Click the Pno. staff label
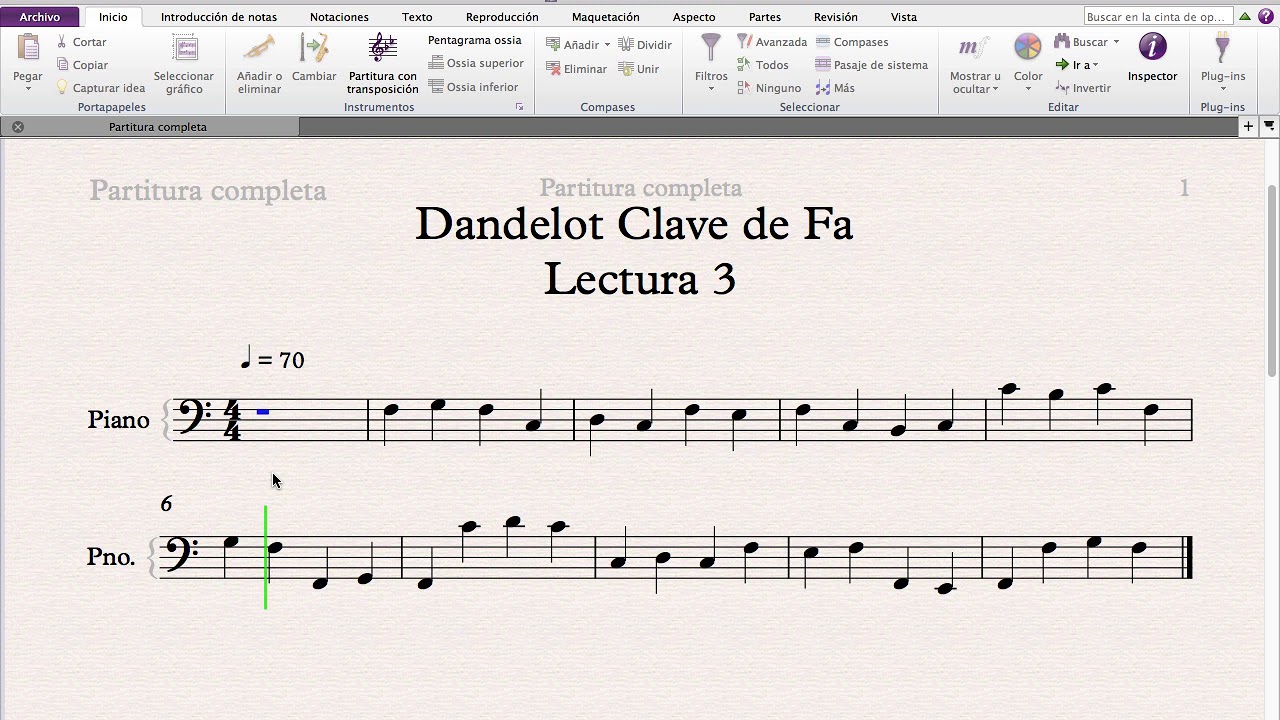This screenshot has width=1280, height=720. point(111,557)
